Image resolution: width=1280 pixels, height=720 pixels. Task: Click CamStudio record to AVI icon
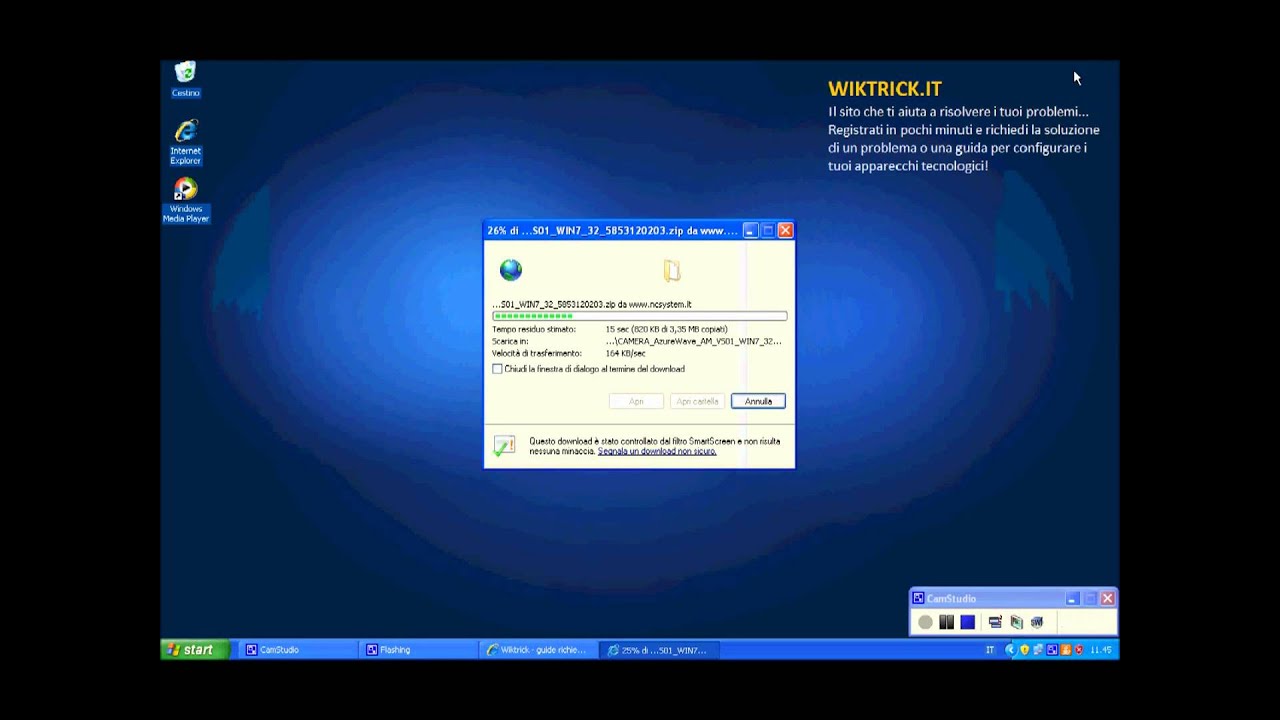pyautogui.click(x=1016, y=622)
